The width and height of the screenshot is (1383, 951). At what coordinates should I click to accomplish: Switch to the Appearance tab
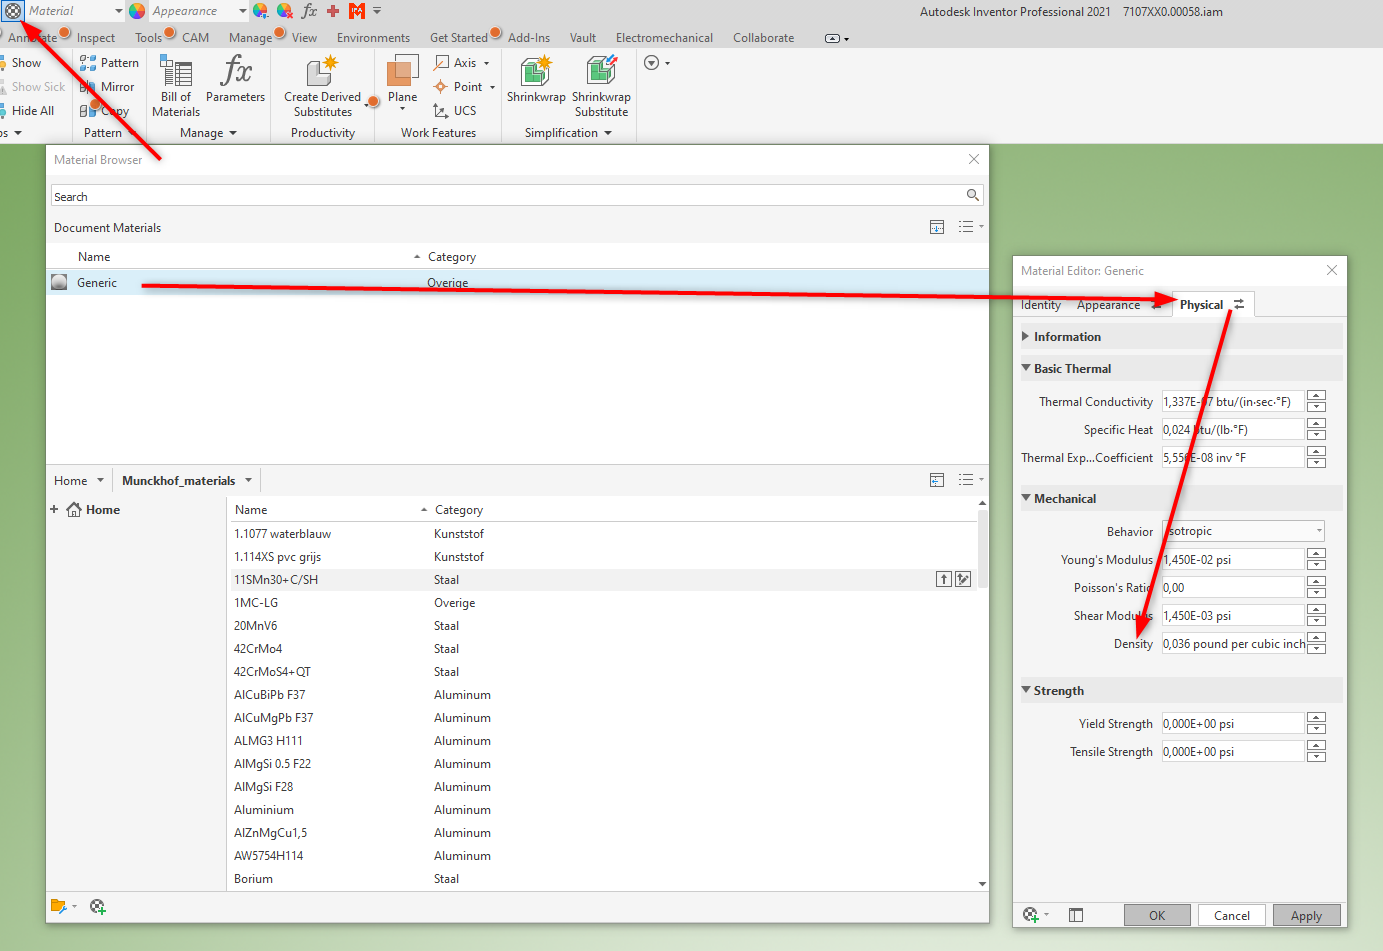pyautogui.click(x=1107, y=304)
